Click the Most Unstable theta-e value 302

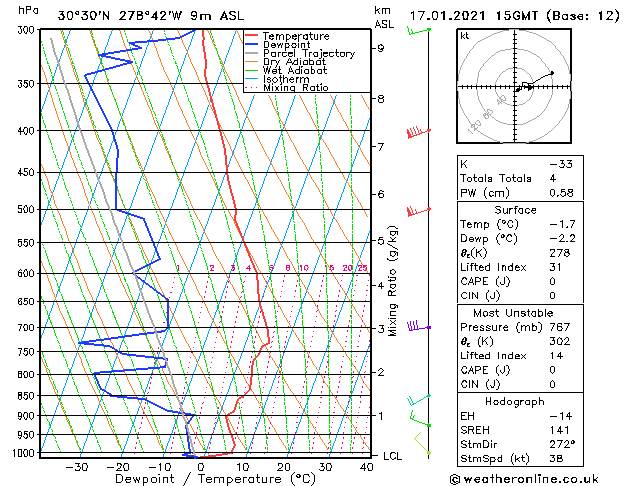[560, 341]
